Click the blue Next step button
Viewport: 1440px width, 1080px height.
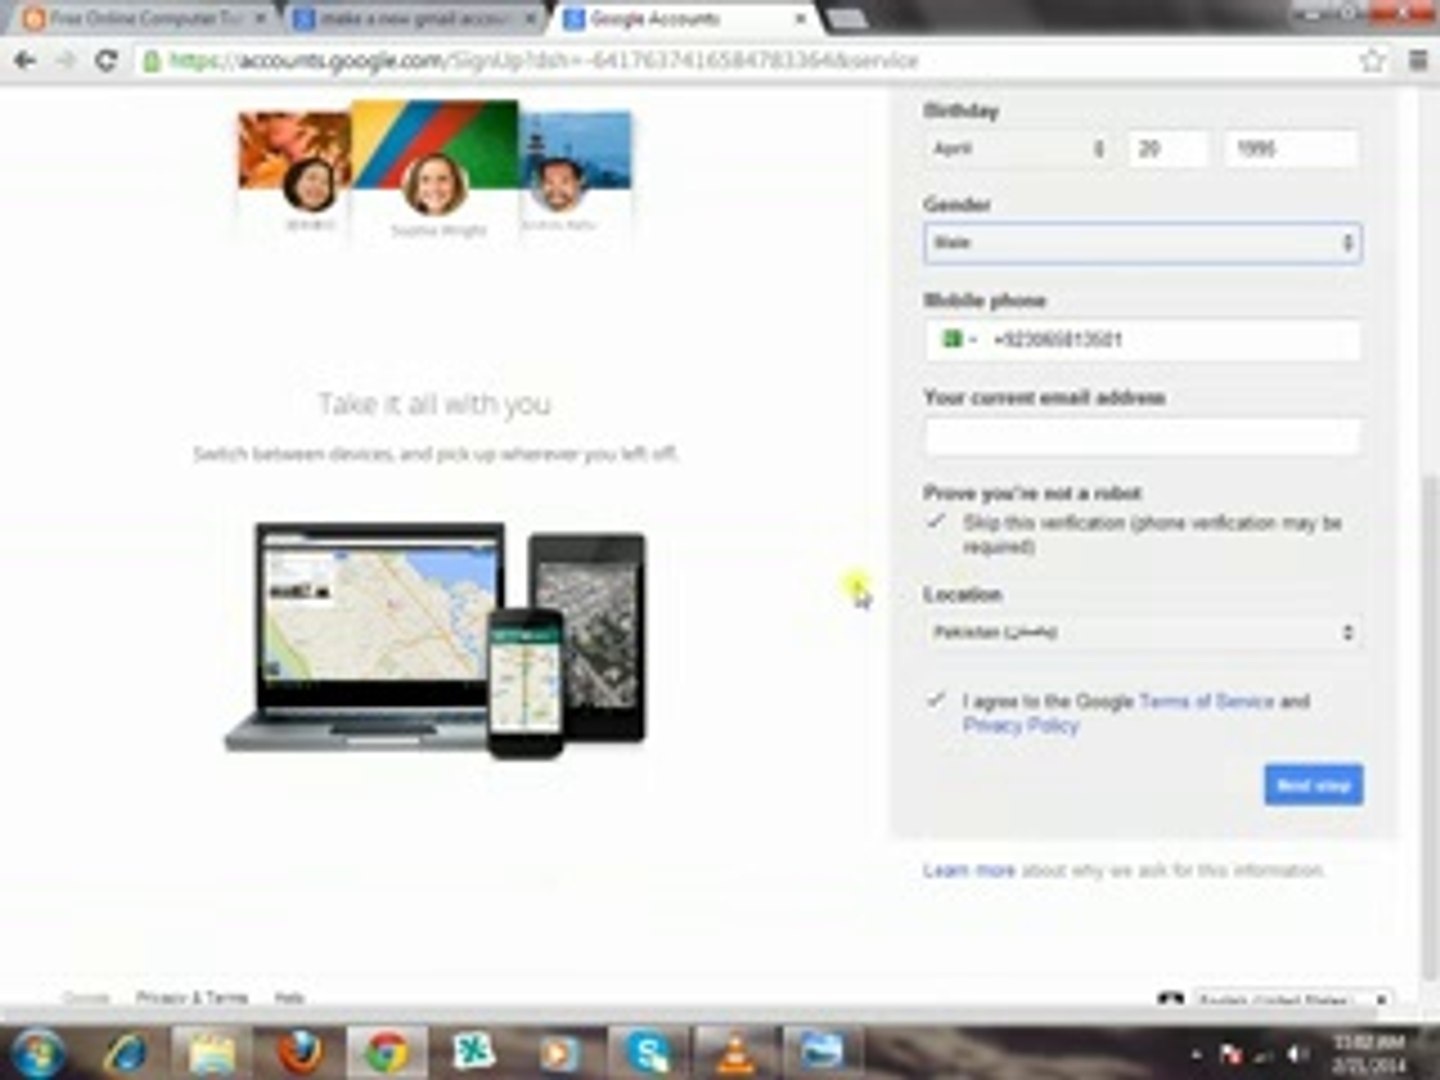coord(1313,785)
